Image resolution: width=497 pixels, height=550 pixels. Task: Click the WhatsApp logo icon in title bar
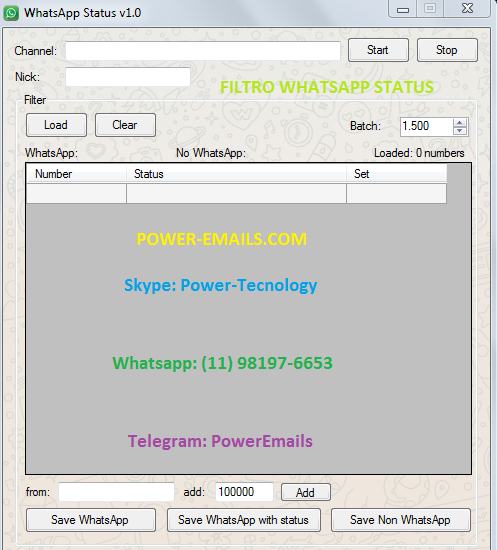tap(11, 13)
